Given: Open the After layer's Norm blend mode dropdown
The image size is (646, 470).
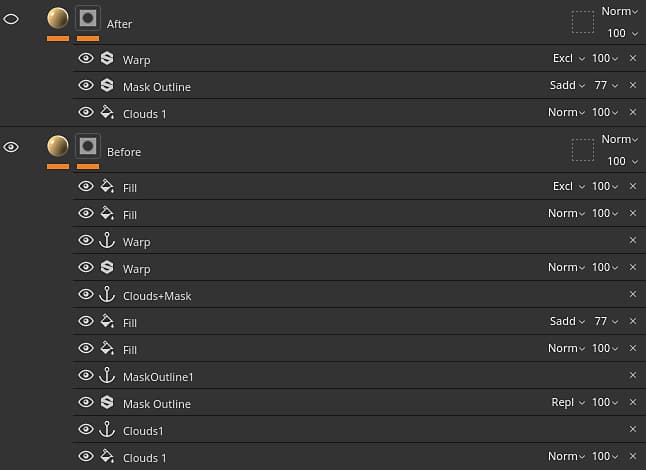Looking at the screenshot, I should 619,12.
